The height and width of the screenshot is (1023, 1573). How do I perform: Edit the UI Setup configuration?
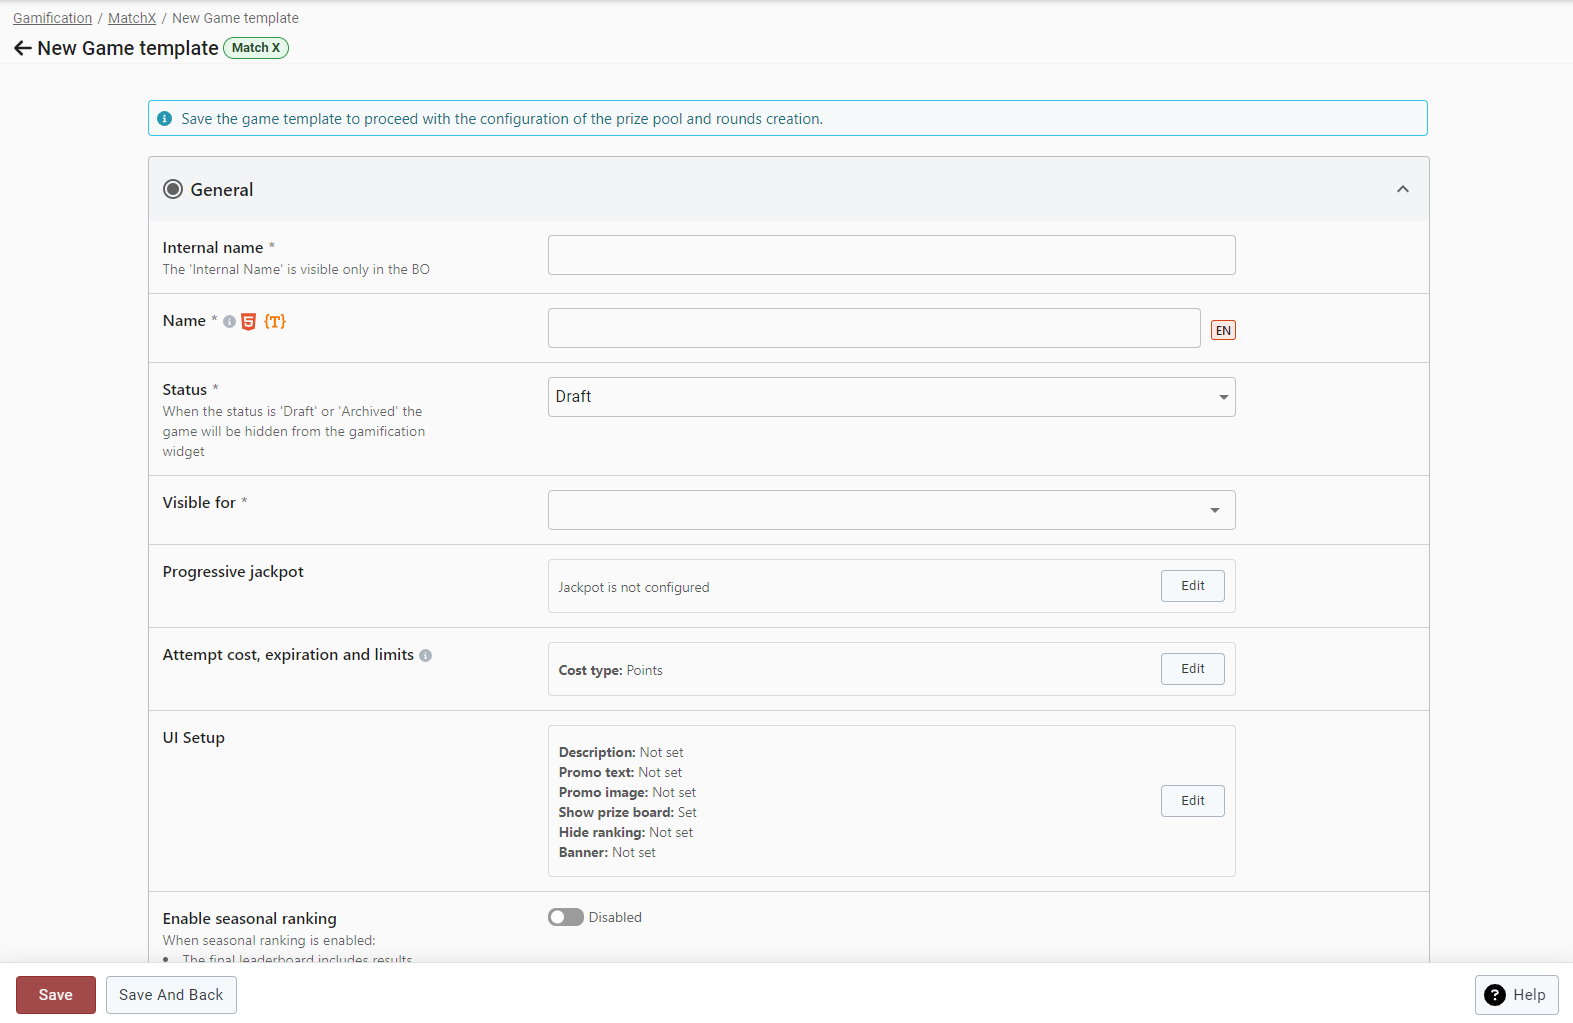tap(1192, 801)
